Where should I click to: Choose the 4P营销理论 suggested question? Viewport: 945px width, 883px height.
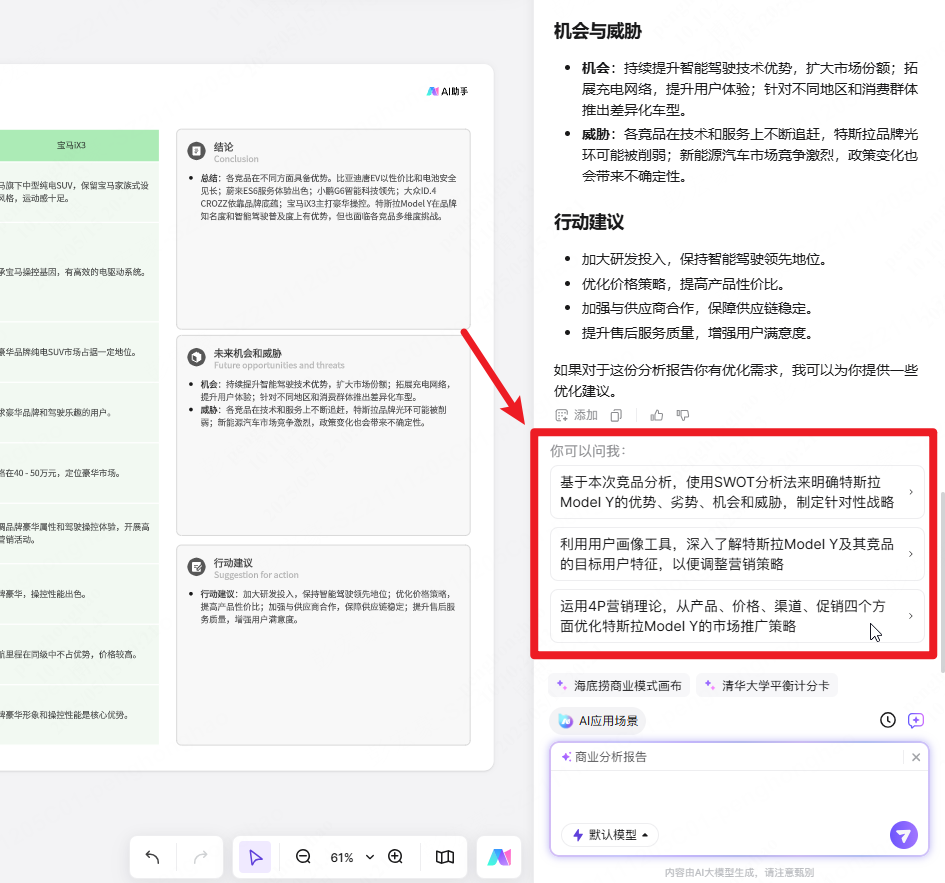click(x=737, y=616)
